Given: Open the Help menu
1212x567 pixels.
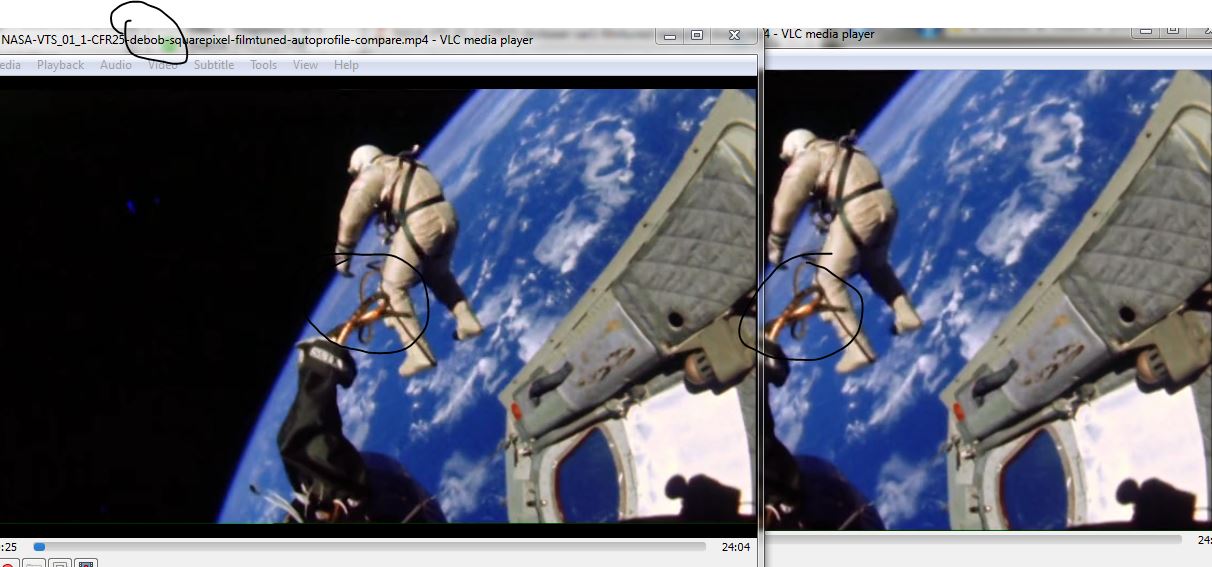Looking at the screenshot, I should click(x=346, y=65).
